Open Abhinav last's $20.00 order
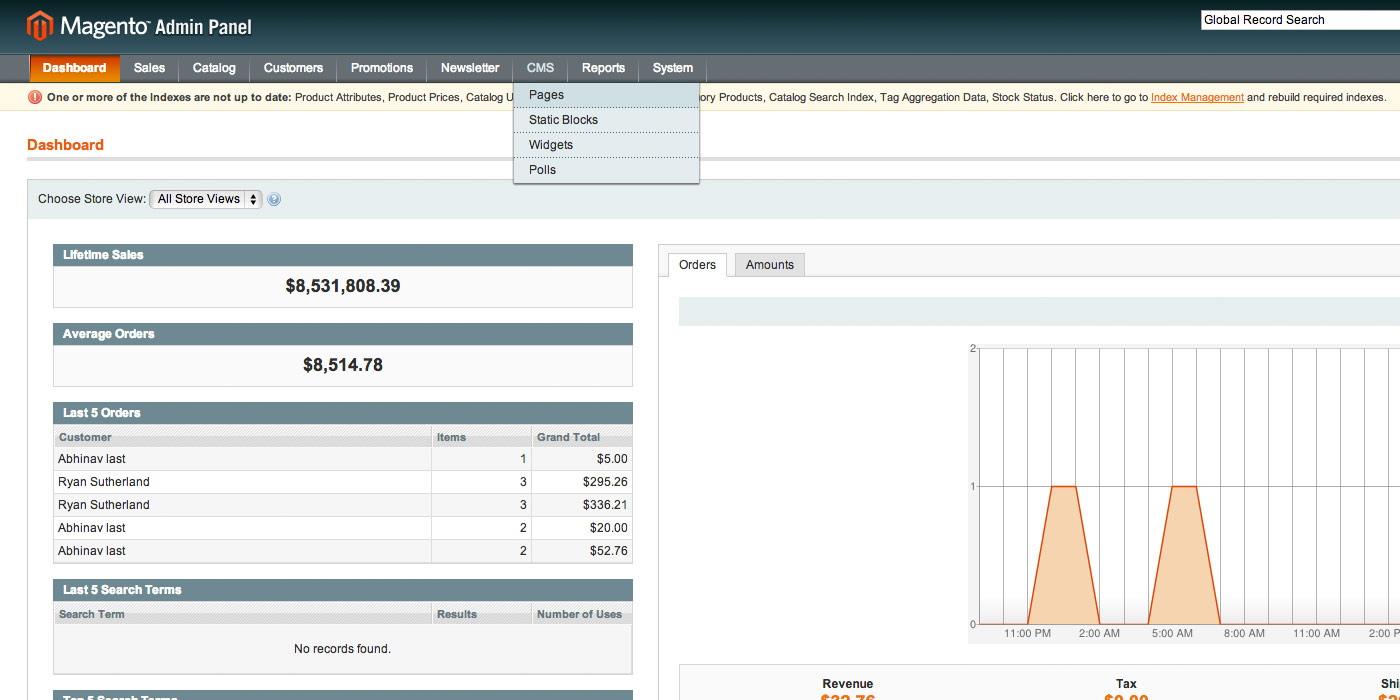The image size is (1400, 700). point(343,528)
